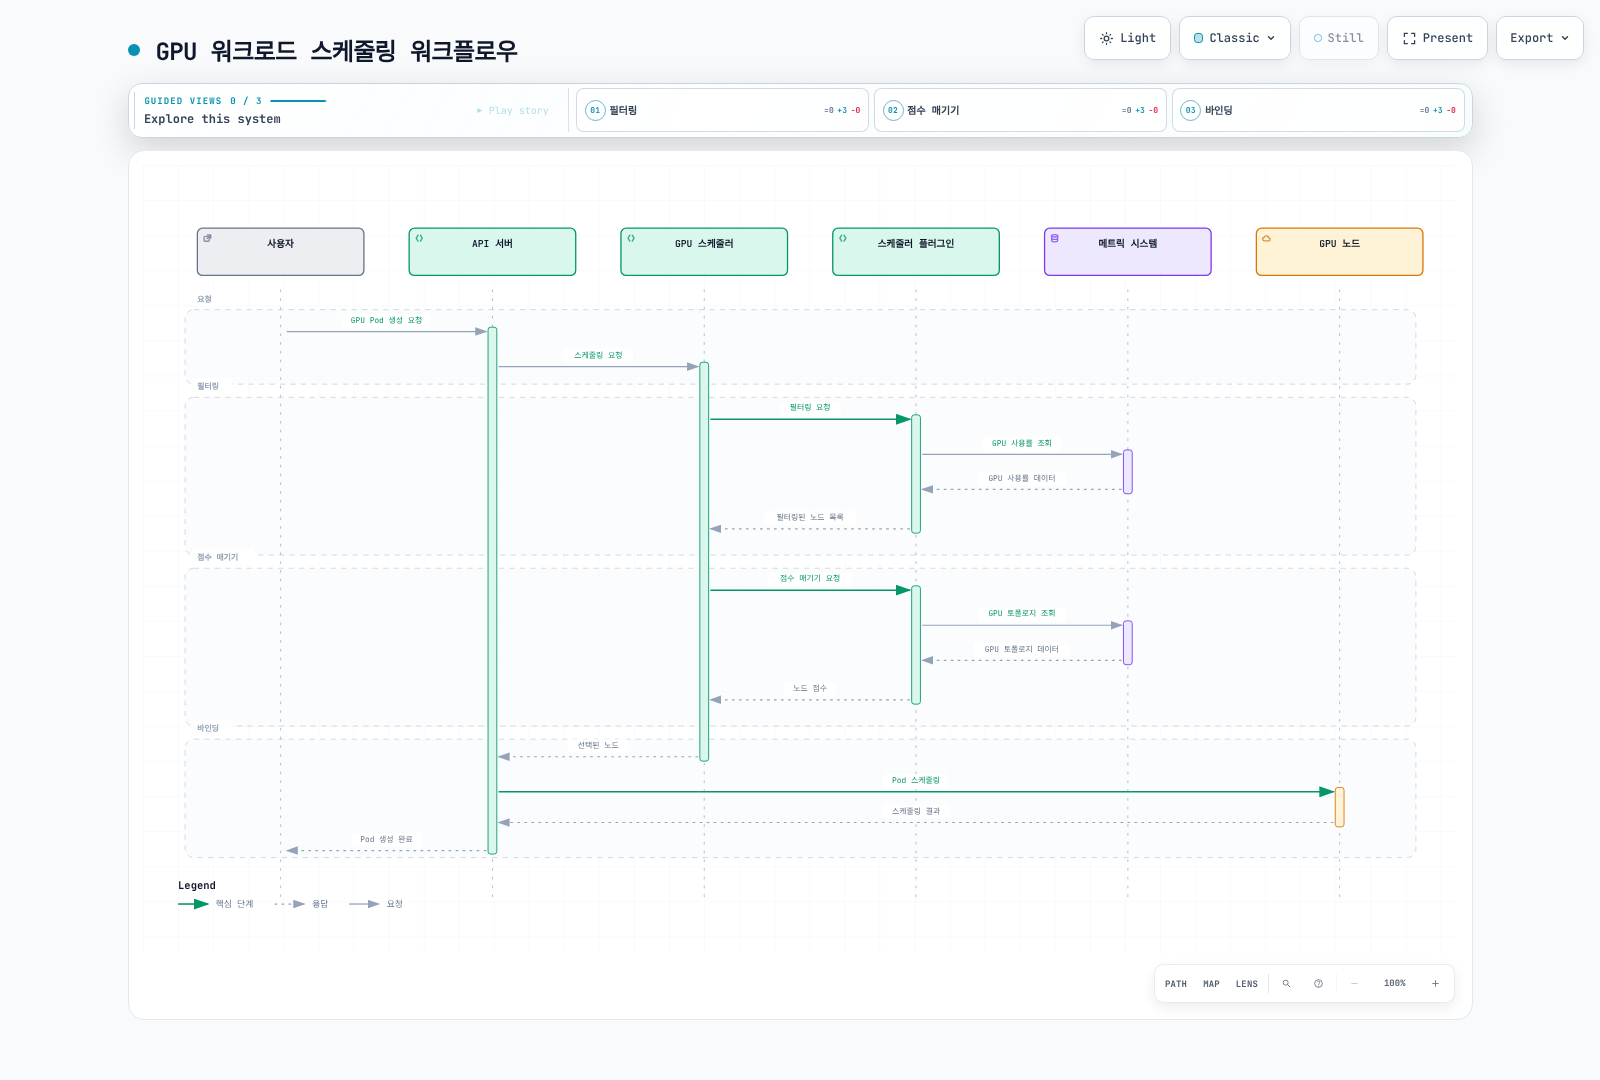This screenshot has width=1600, height=1080.
Task: Click the '필터링 요청' message label
Action: point(810,407)
